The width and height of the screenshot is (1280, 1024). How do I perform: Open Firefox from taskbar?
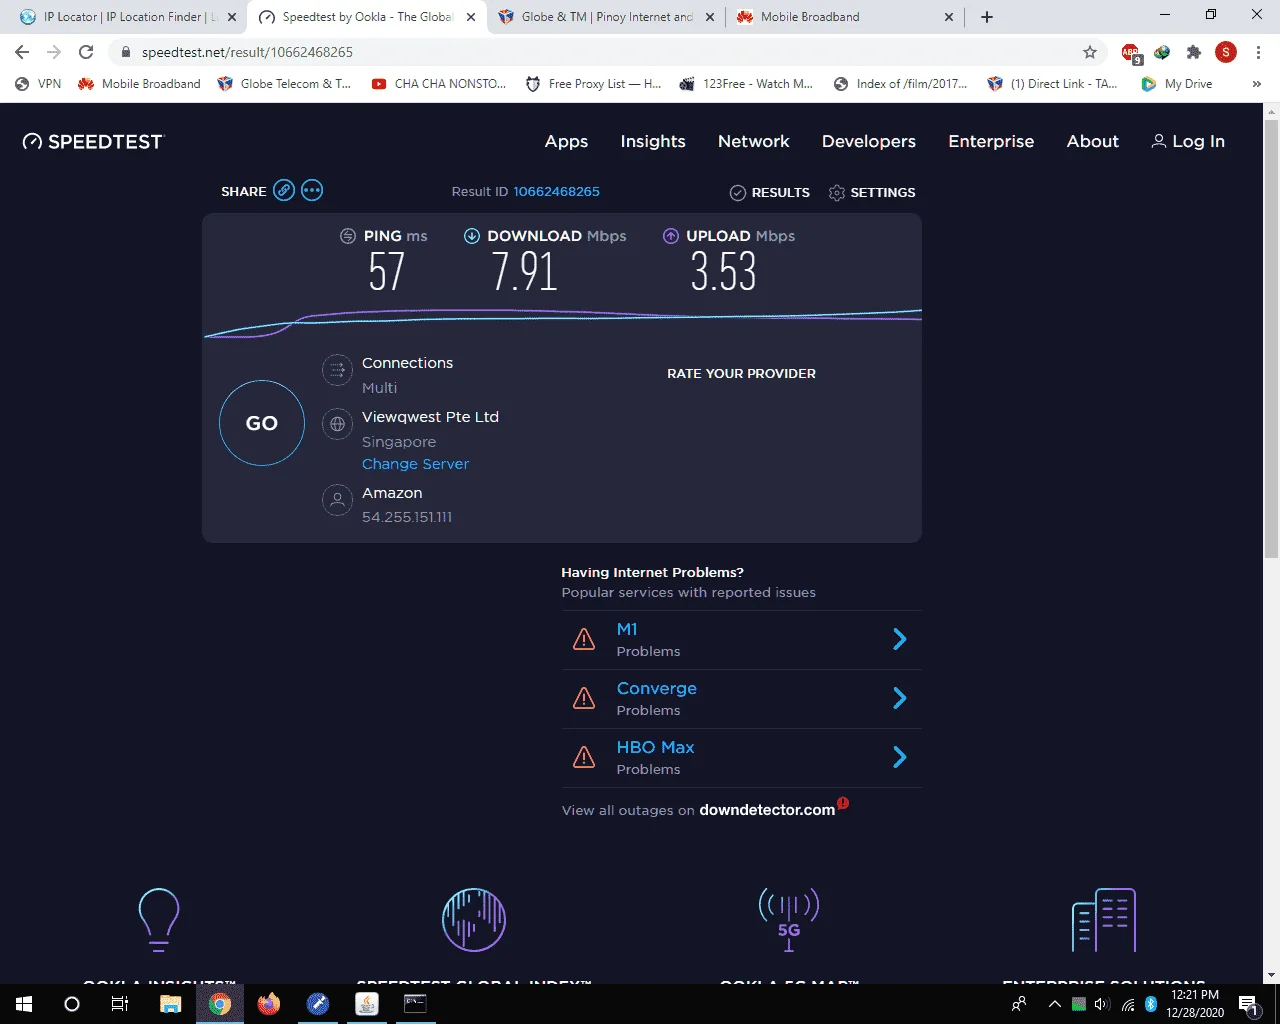point(269,1004)
